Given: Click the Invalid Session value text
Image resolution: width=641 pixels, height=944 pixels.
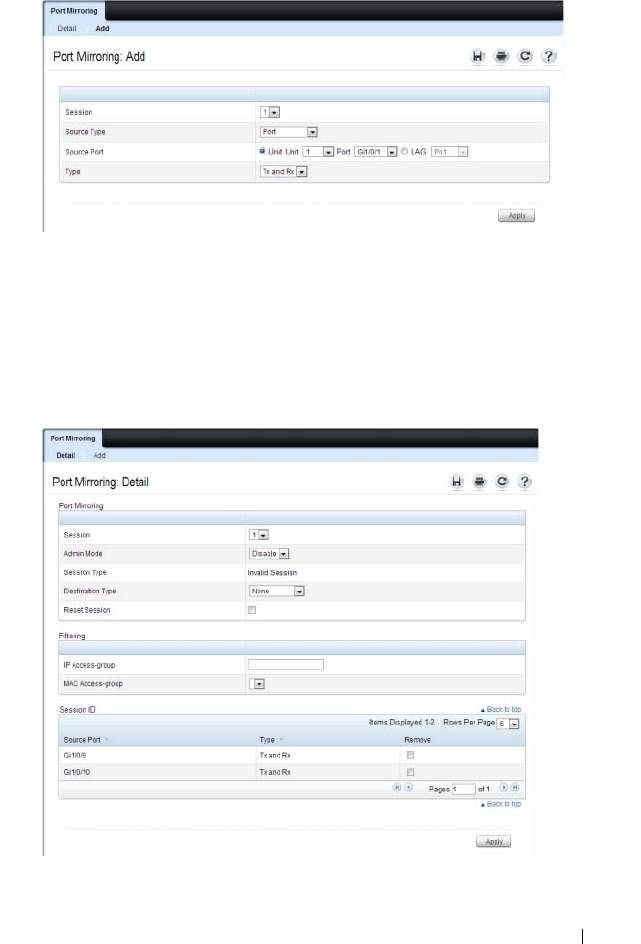Looking at the screenshot, I should point(272,573).
